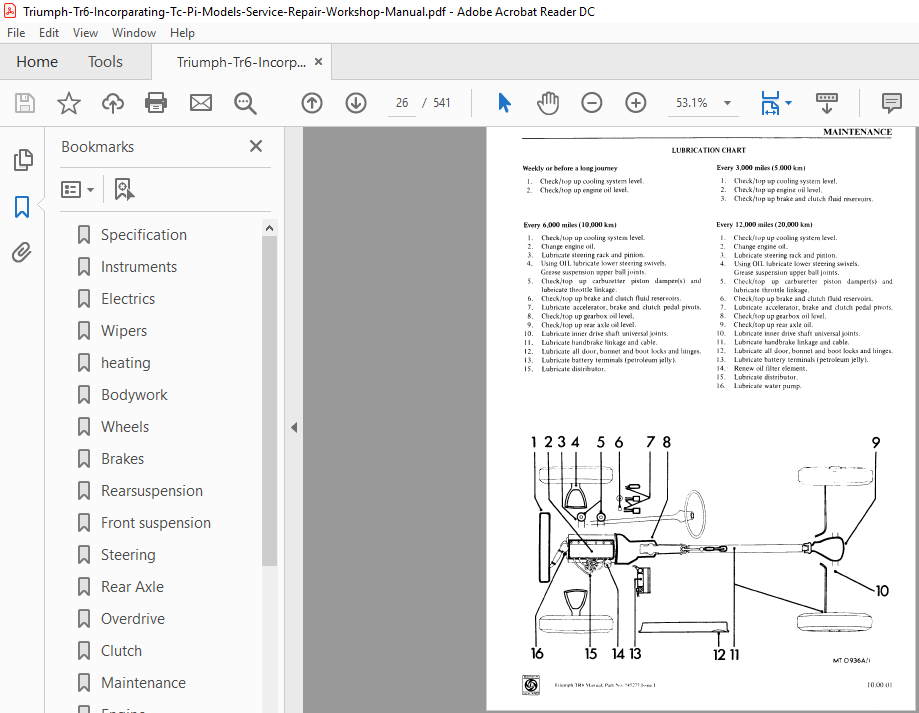Open the Clutch bookmark
Image resolution: width=919 pixels, height=713 pixels.
tap(121, 651)
